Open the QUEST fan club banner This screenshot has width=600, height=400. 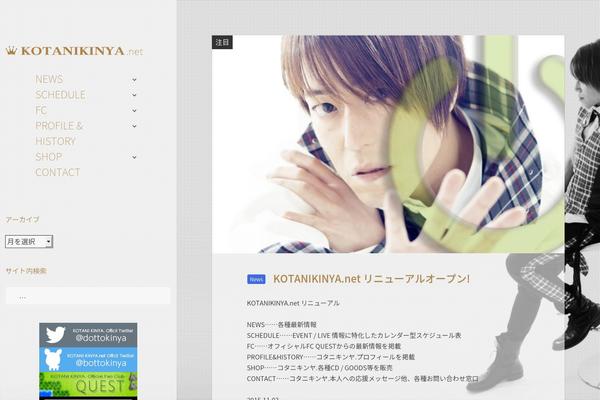88,385
